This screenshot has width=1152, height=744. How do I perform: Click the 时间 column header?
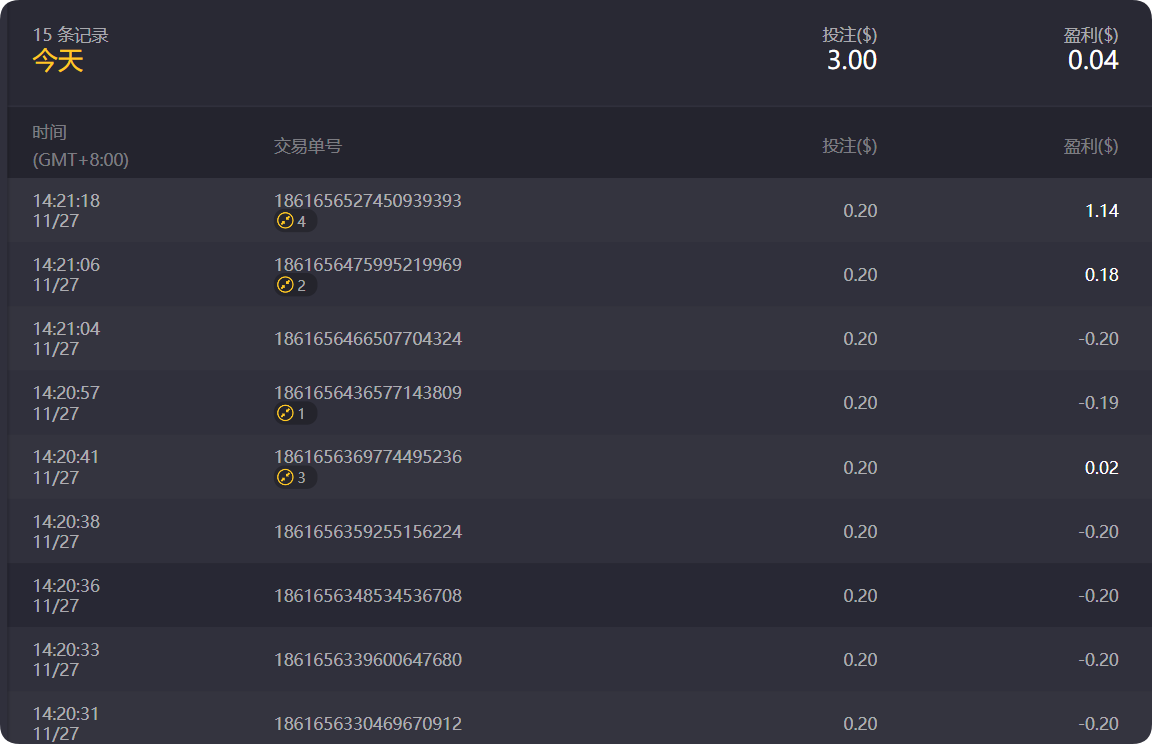50,132
